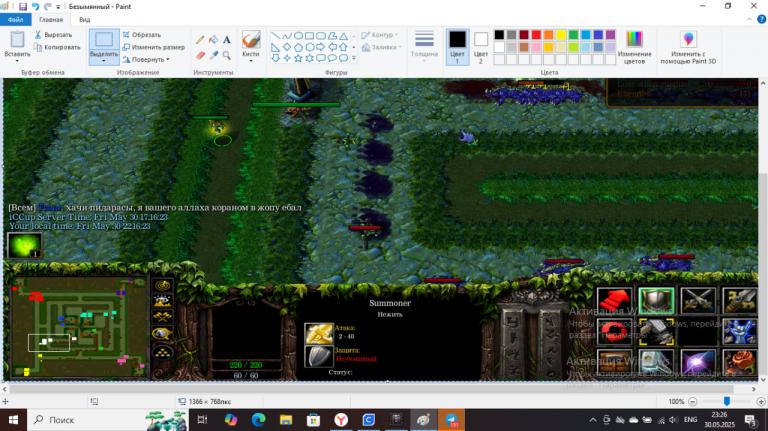Open the Повернуть rotate dropdown
This screenshot has width=768, height=431.
click(x=146, y=59)
